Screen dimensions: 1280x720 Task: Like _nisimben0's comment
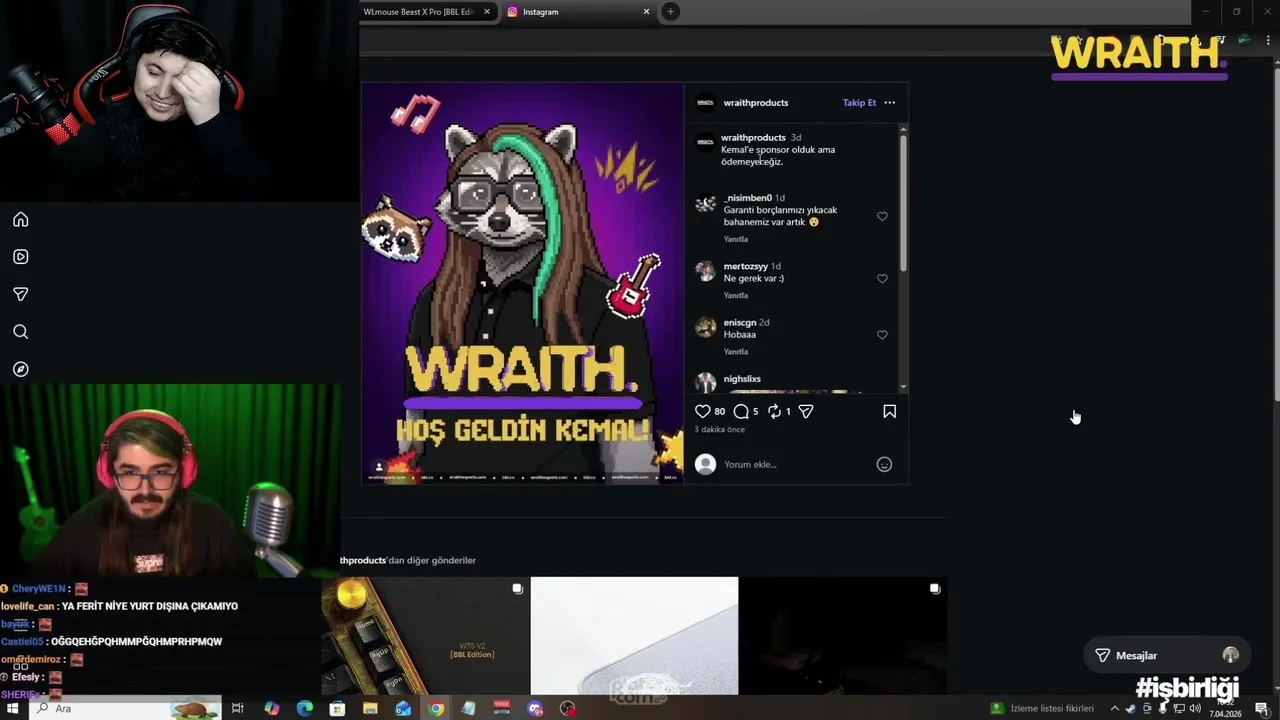pyautogui.click(x=882, y=216)
